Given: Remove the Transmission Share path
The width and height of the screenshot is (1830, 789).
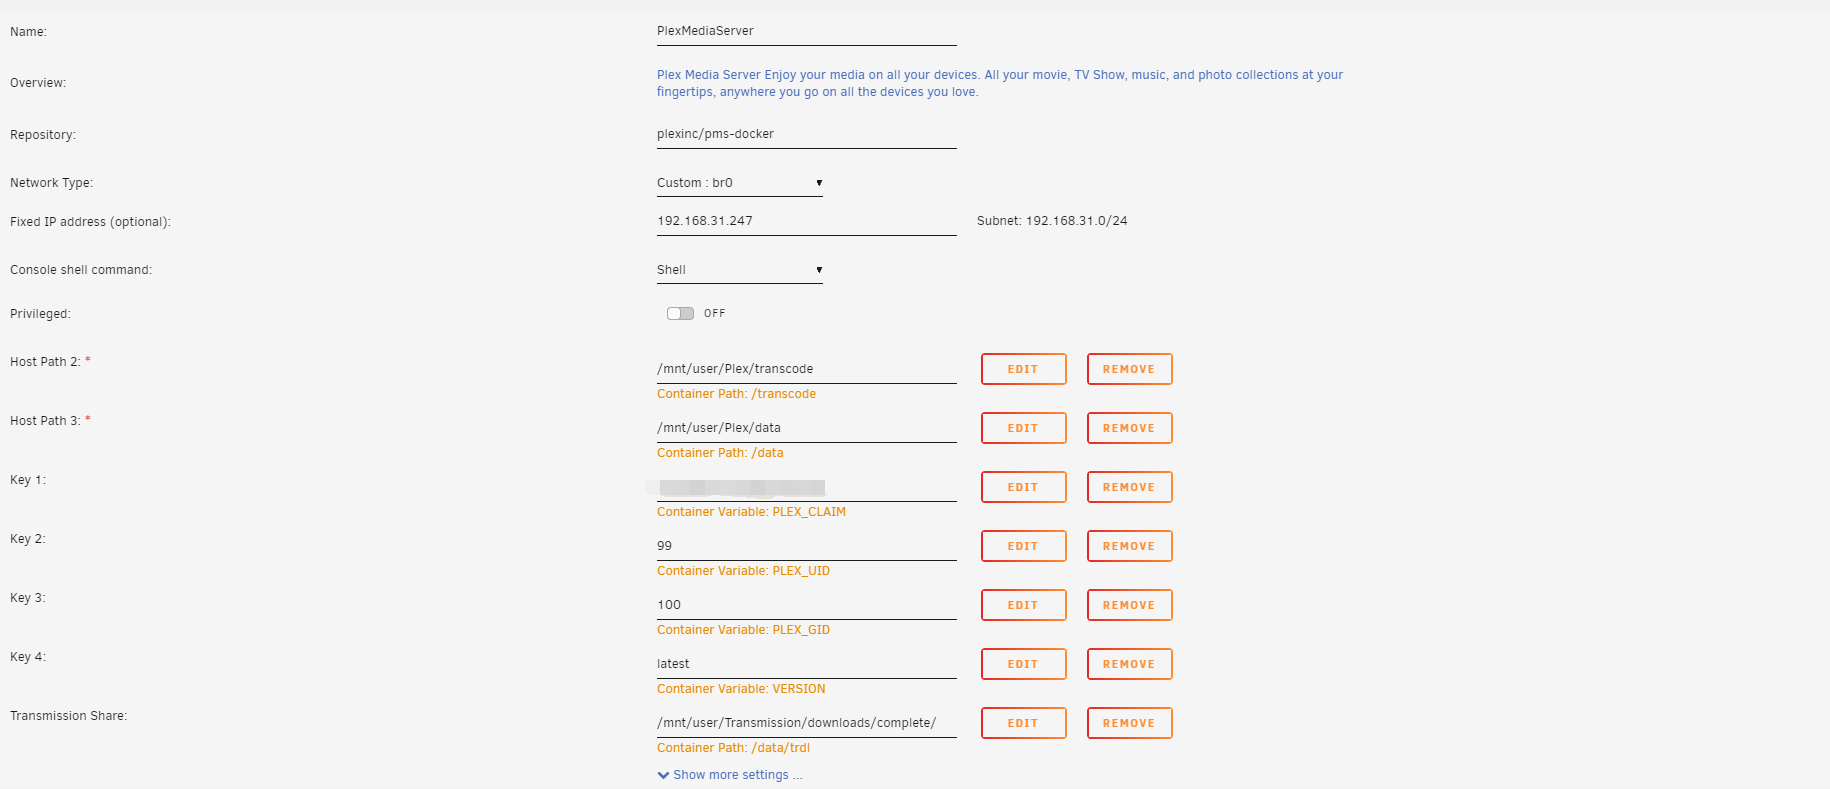Looking at the screenshot, I should tap(1129, 723).
